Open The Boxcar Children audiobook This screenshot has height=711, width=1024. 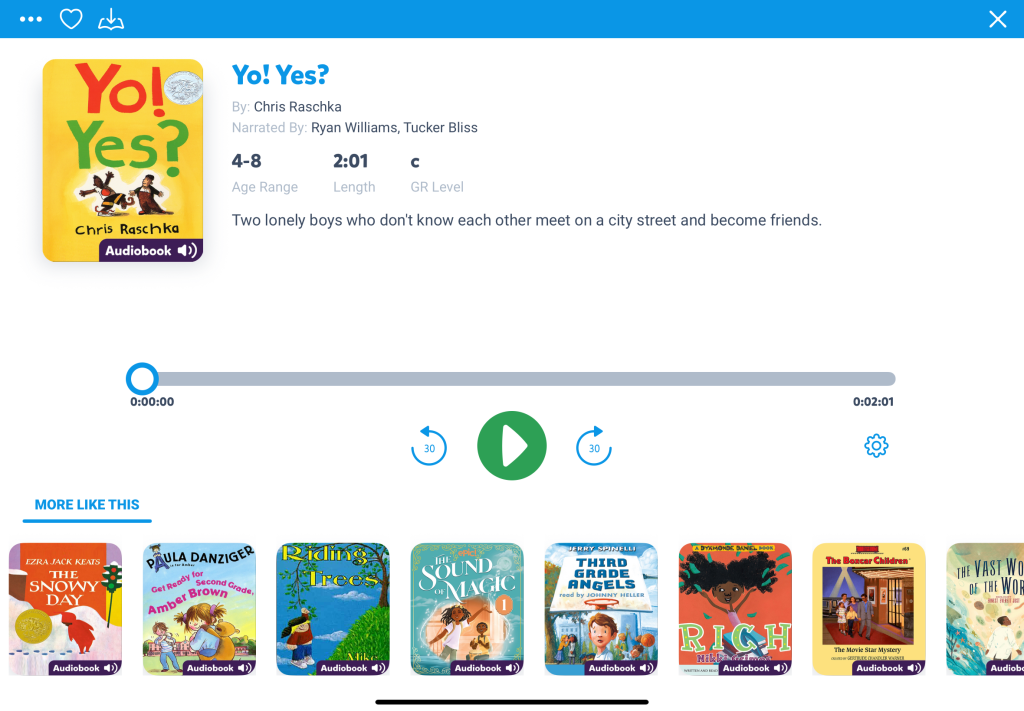tap(869, 609)
